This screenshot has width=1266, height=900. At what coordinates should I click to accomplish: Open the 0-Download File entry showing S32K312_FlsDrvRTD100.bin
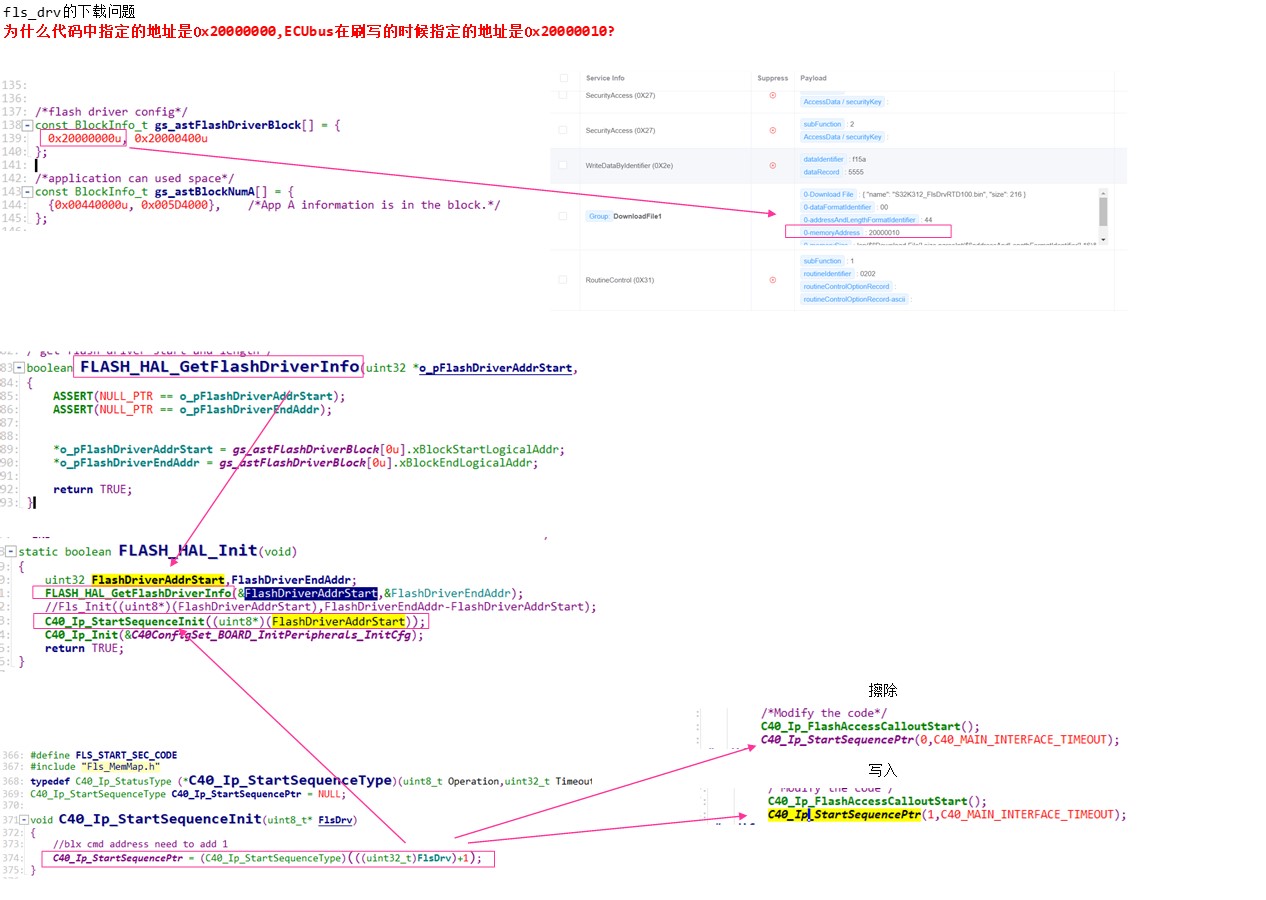[828, 194]
